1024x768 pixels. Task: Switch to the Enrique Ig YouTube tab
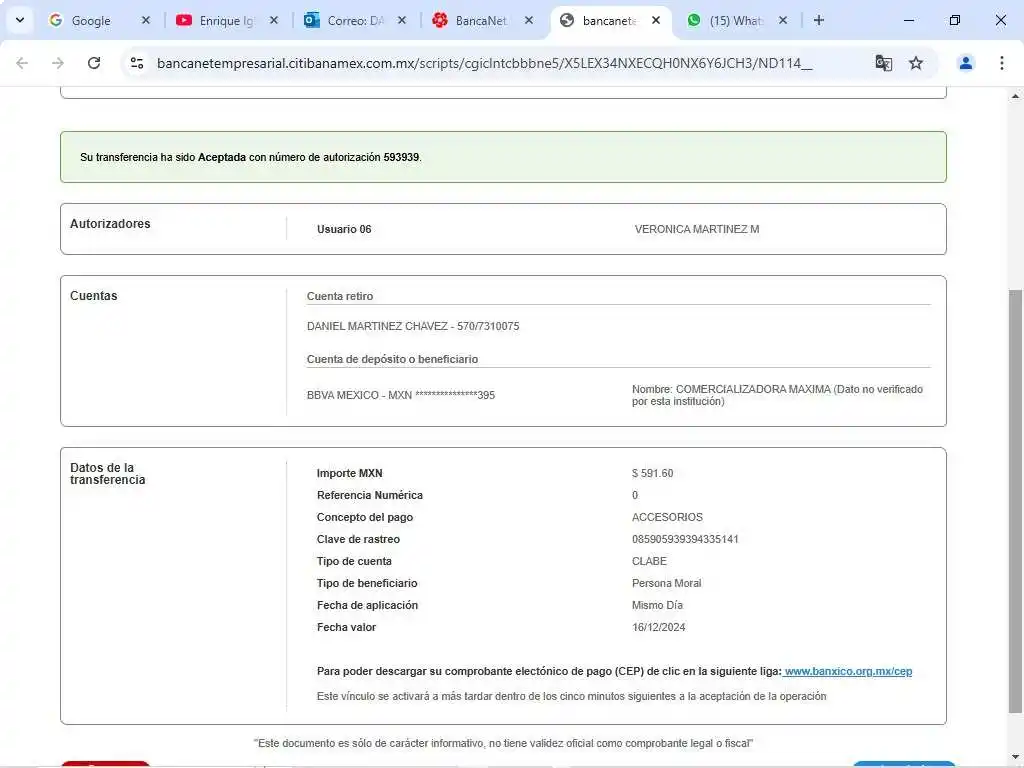pyautogui.click(x=225, y=20)
